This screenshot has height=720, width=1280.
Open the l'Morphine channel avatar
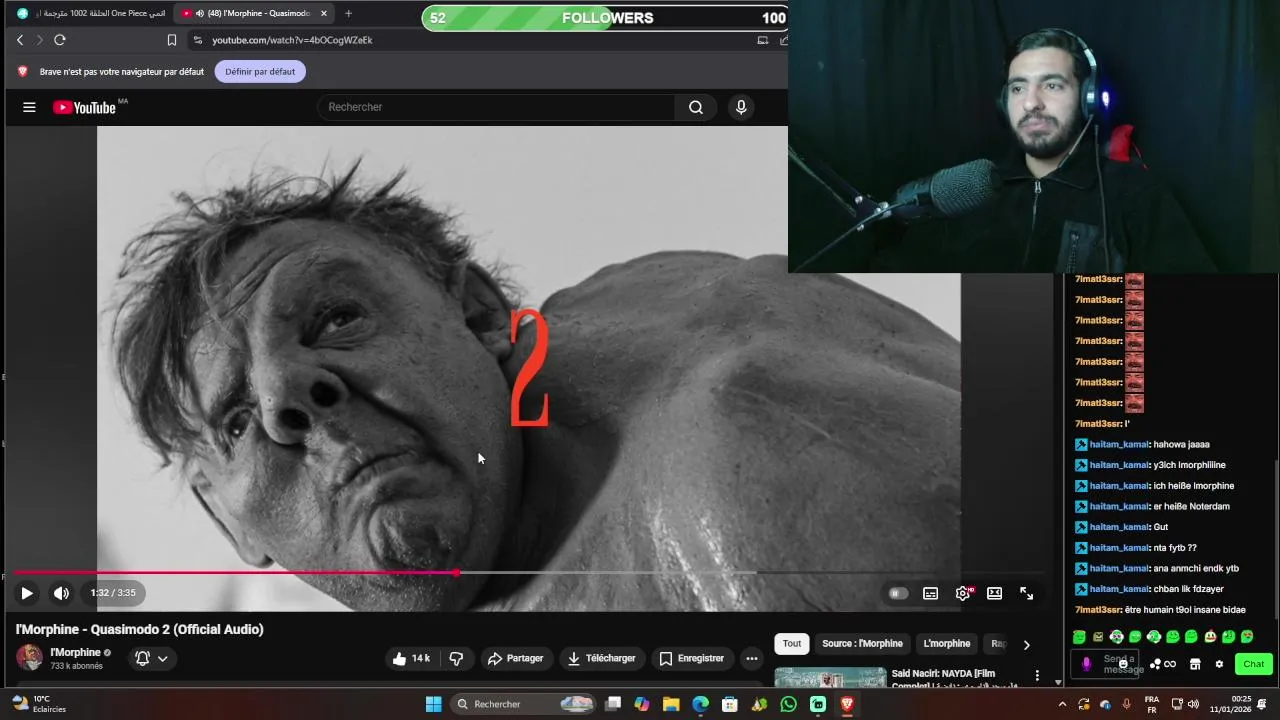tap(29, 658)
